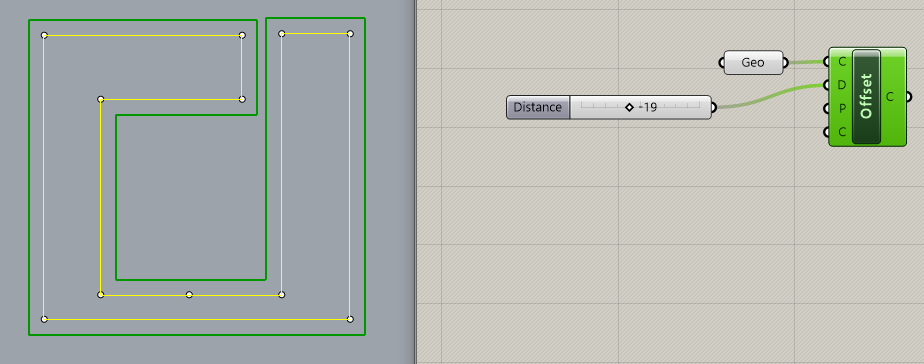The width and height of the screenshot is (924, 364).
Task: Click the Distance slider name label
Action: pyautogui.click(x=537, y=107)
